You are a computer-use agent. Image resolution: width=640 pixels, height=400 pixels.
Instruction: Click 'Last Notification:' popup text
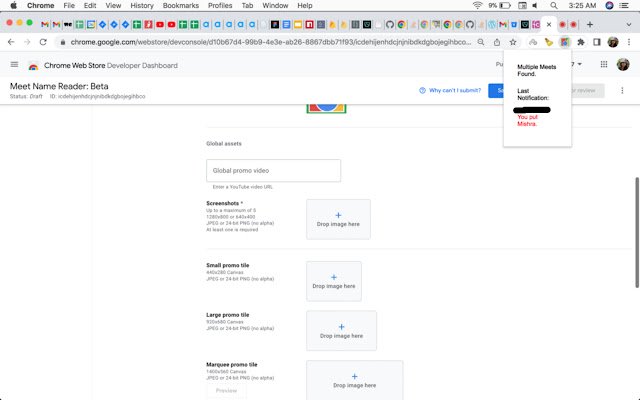533,94
